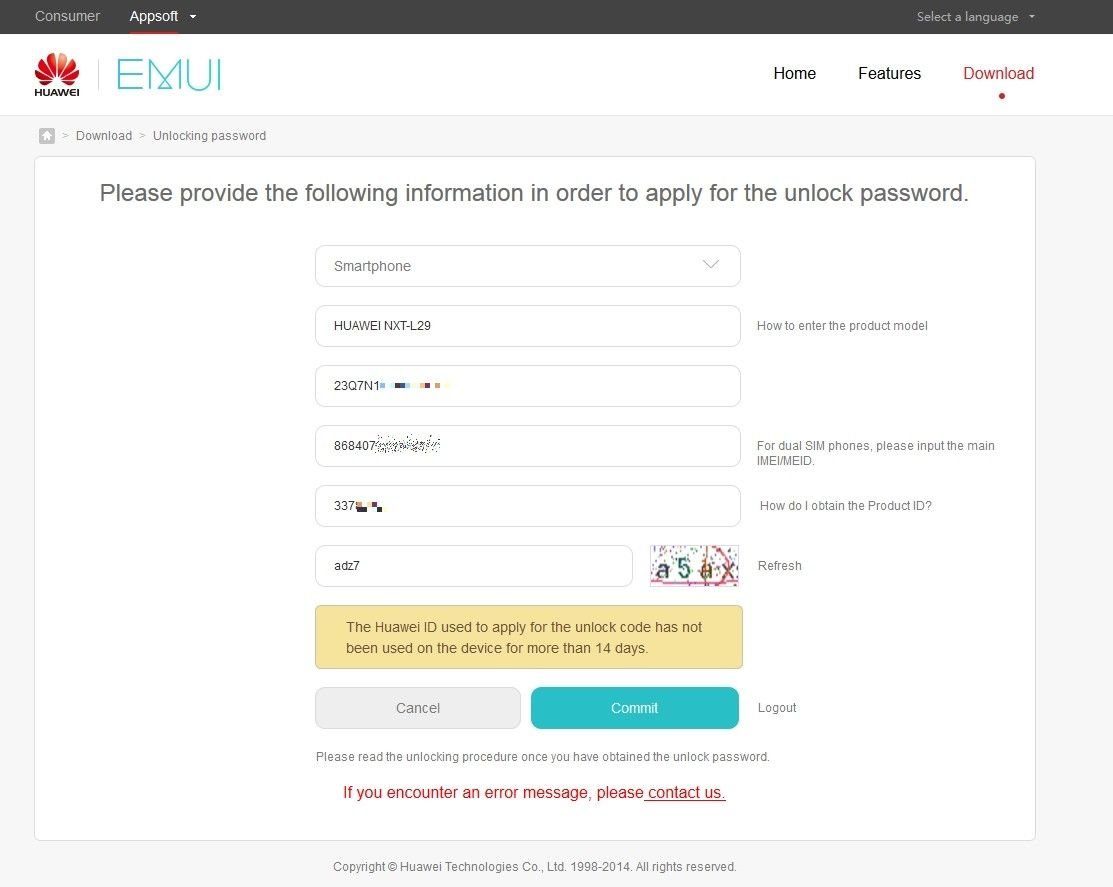Click the Consumer menu item
The height and width of the screenshot is (887, 1113).
67,16
